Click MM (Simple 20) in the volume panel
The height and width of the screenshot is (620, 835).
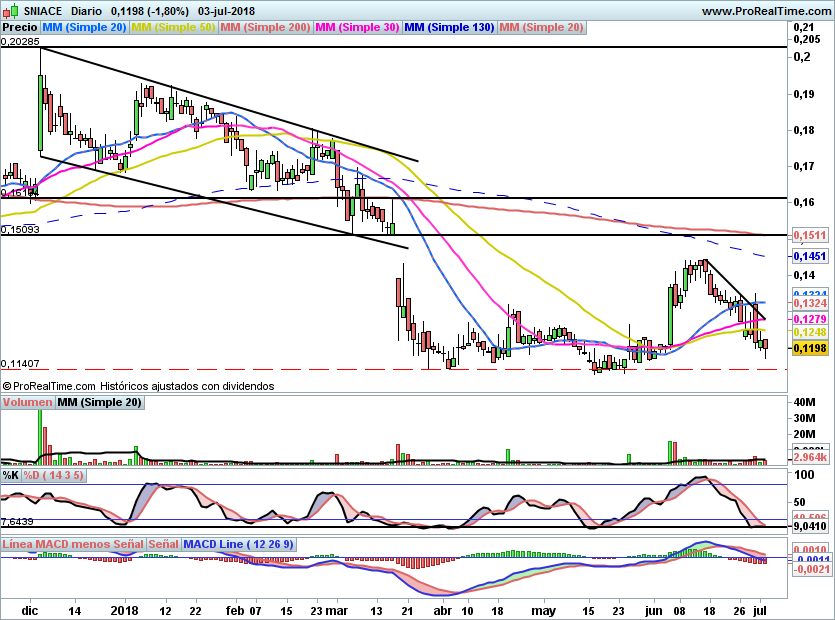tap(99, 402)
